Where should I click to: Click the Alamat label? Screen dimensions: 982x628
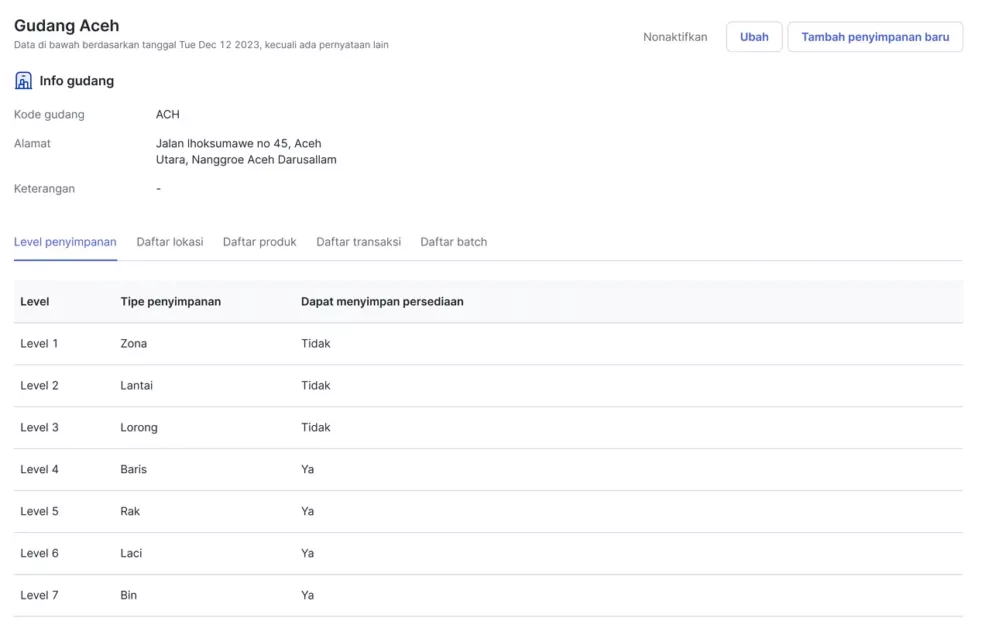[32, 143]
